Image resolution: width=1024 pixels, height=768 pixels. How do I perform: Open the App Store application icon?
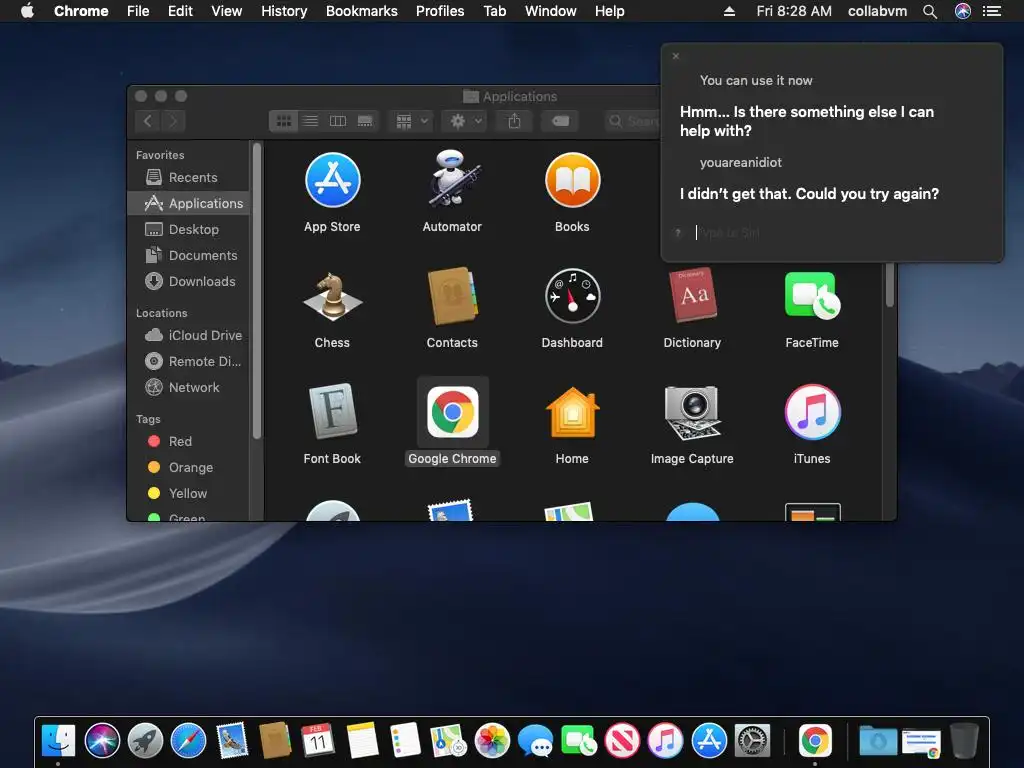(x=332, y=180)
